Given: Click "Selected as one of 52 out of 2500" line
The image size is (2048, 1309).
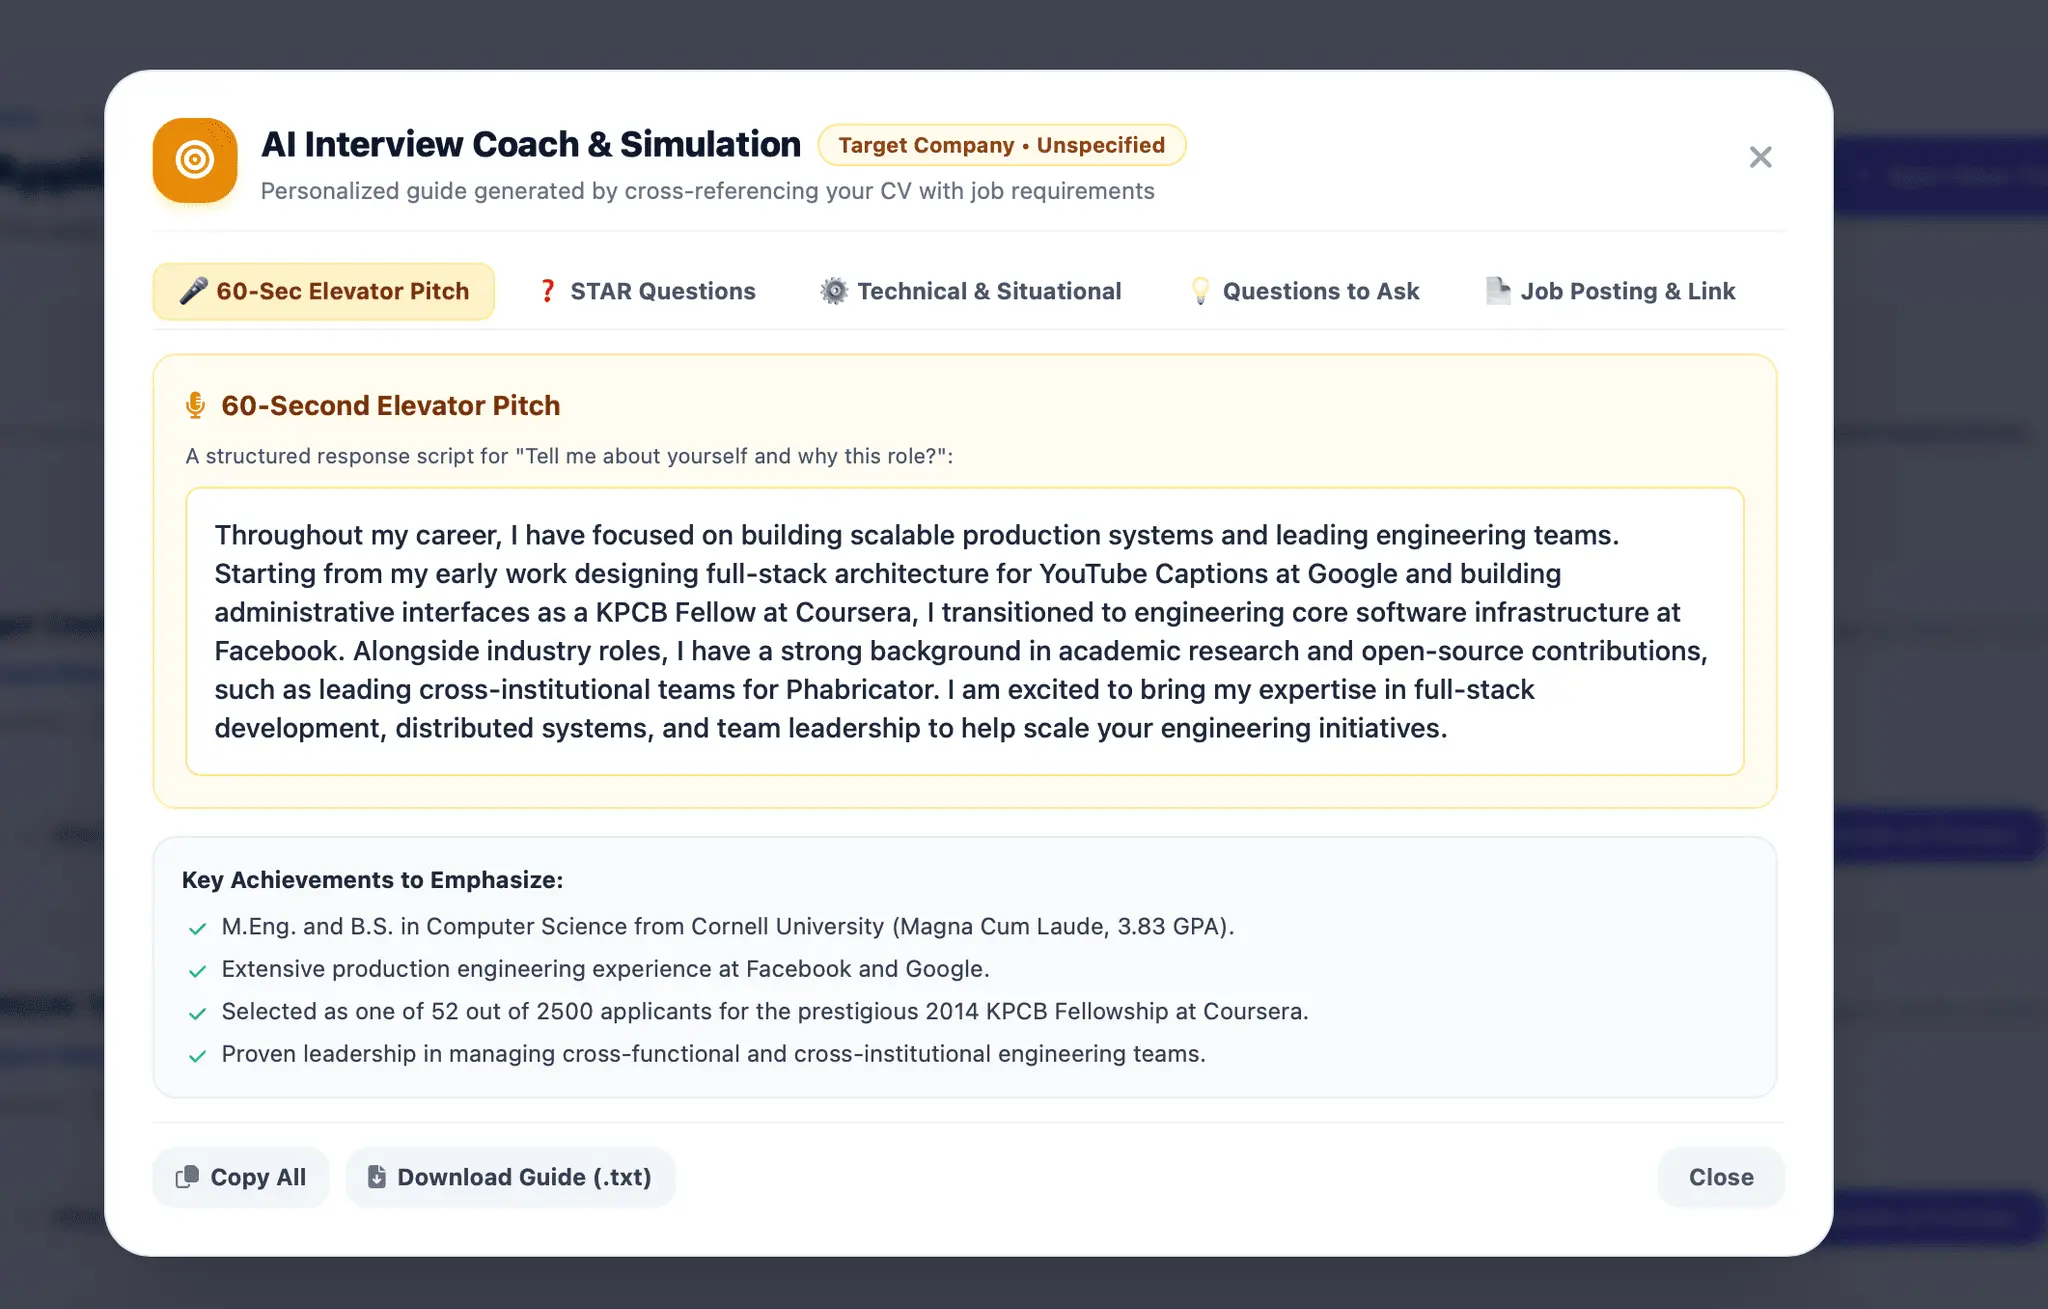Looking at the screenshot, I should [765, 1011].
